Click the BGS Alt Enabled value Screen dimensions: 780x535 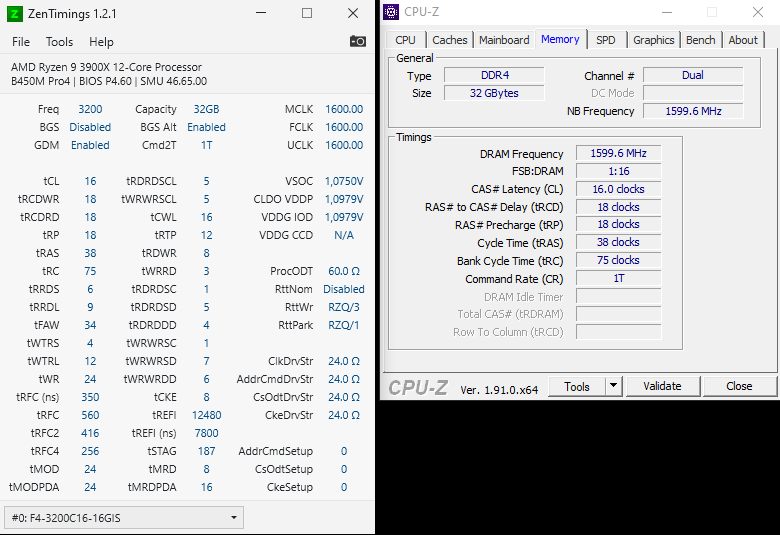(x=206, y=127)
